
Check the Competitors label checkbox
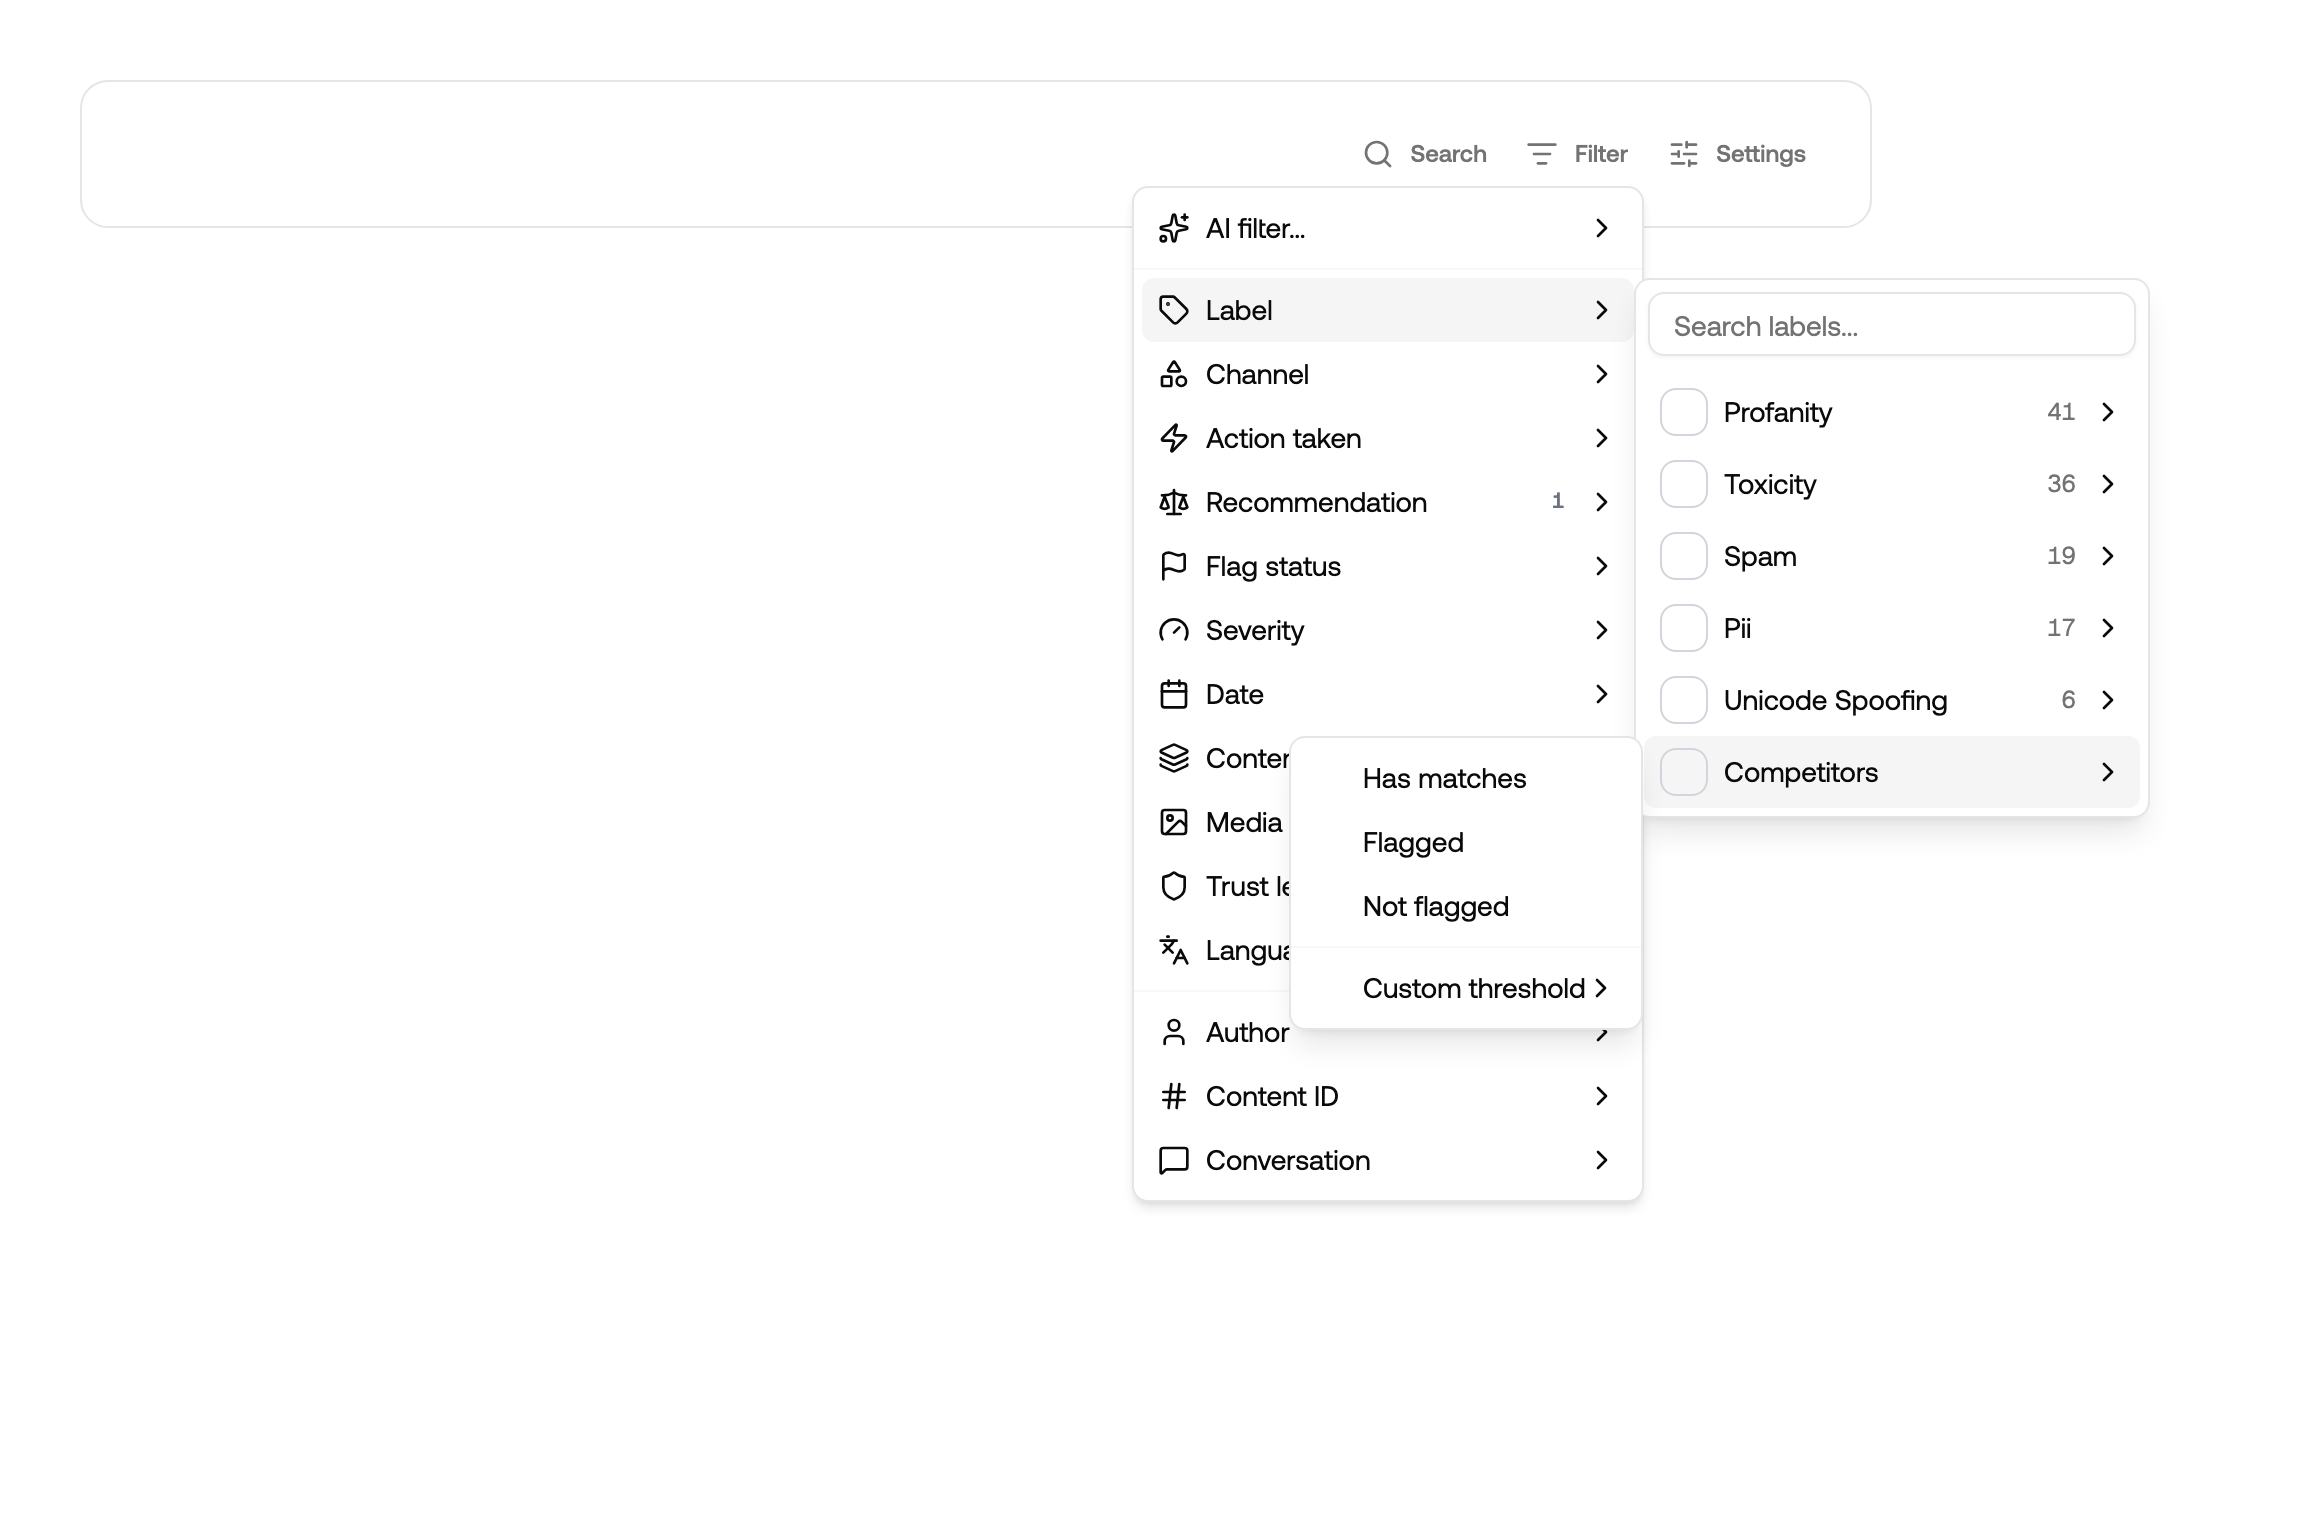1684,772
